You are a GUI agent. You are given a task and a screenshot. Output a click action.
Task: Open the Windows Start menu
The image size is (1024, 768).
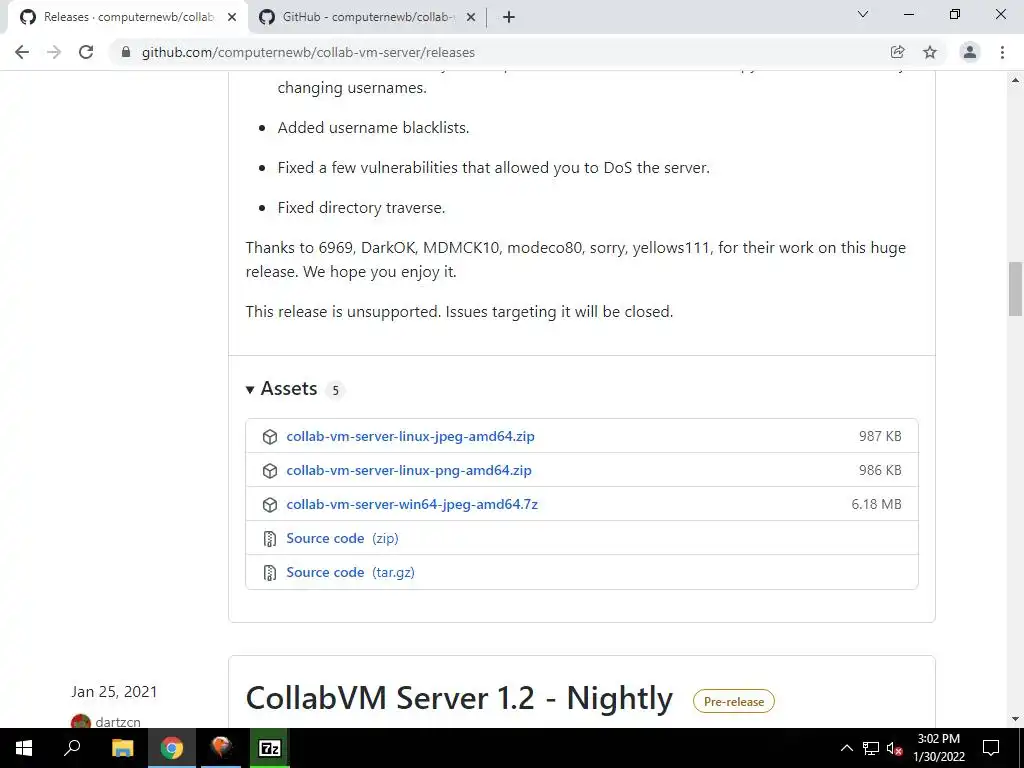point(24,748)
